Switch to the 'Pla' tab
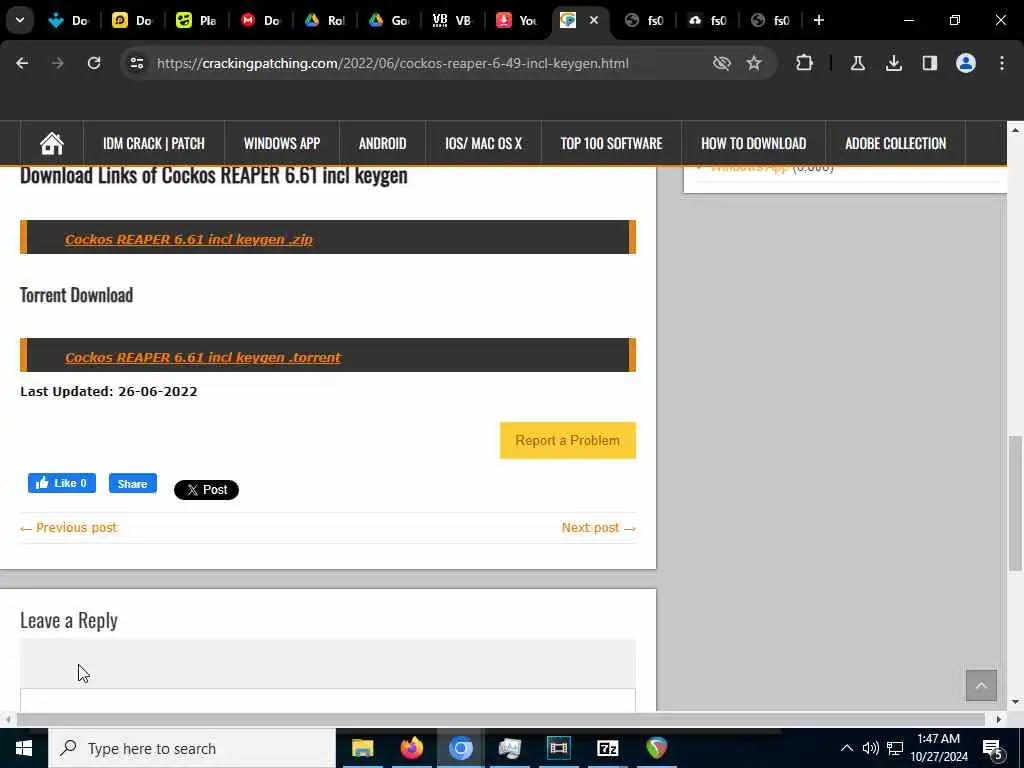Viewport: 1024px width, 768px height. pyautogui.click(x=196, y=20)
